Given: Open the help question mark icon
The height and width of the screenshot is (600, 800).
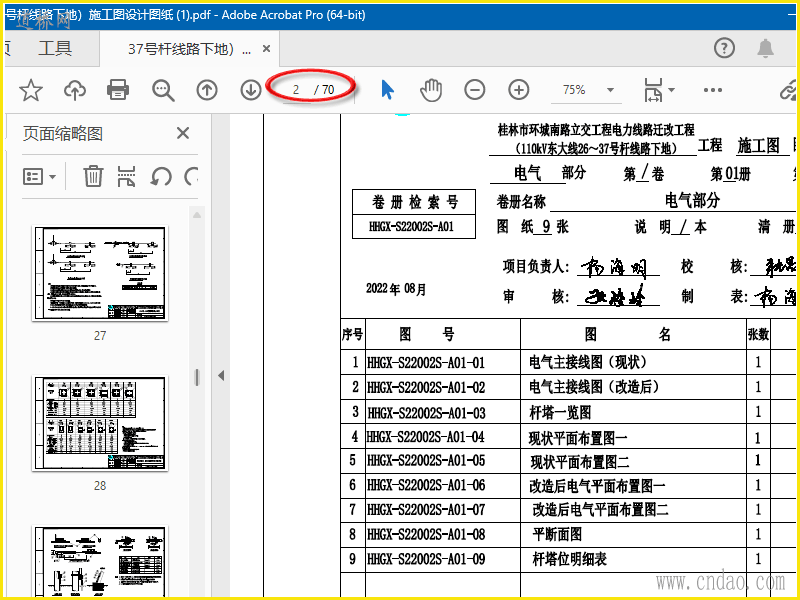Looking at the screenshot, I should point(724,48).
